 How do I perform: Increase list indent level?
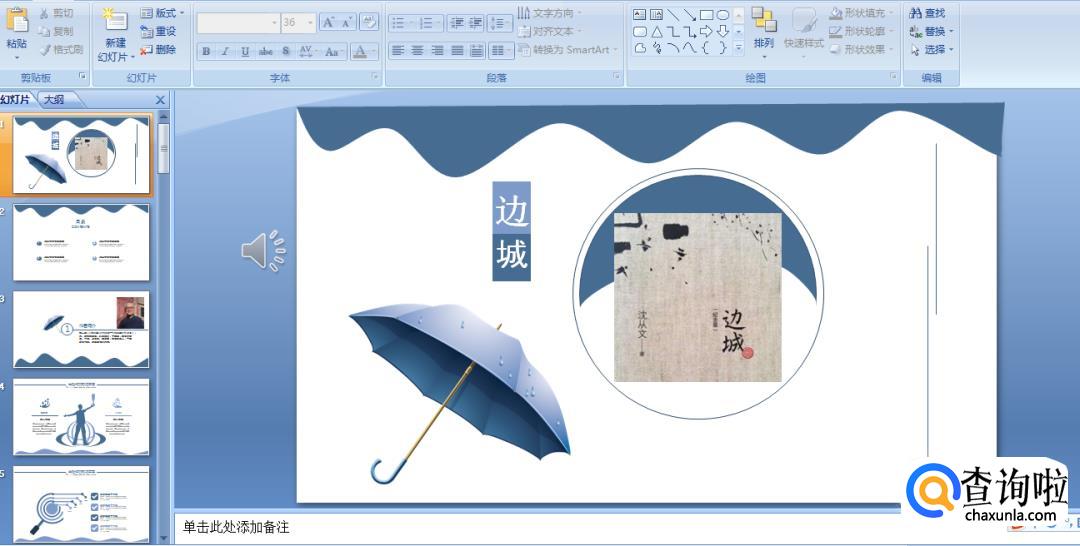pos(475,23)
